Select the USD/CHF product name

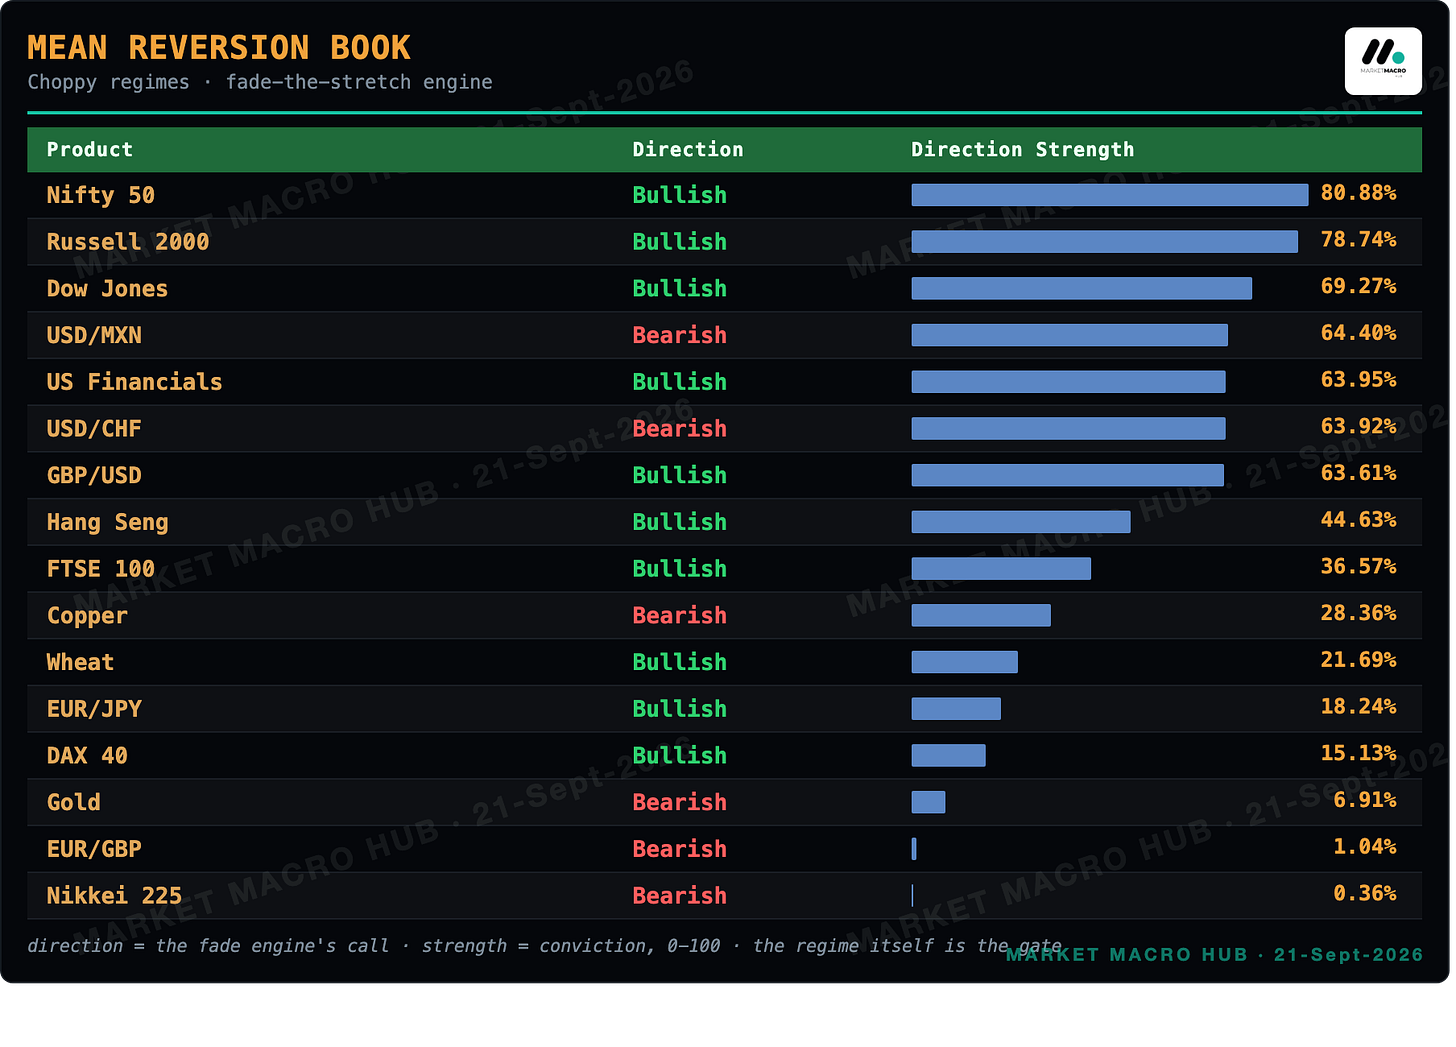[94, 429]
